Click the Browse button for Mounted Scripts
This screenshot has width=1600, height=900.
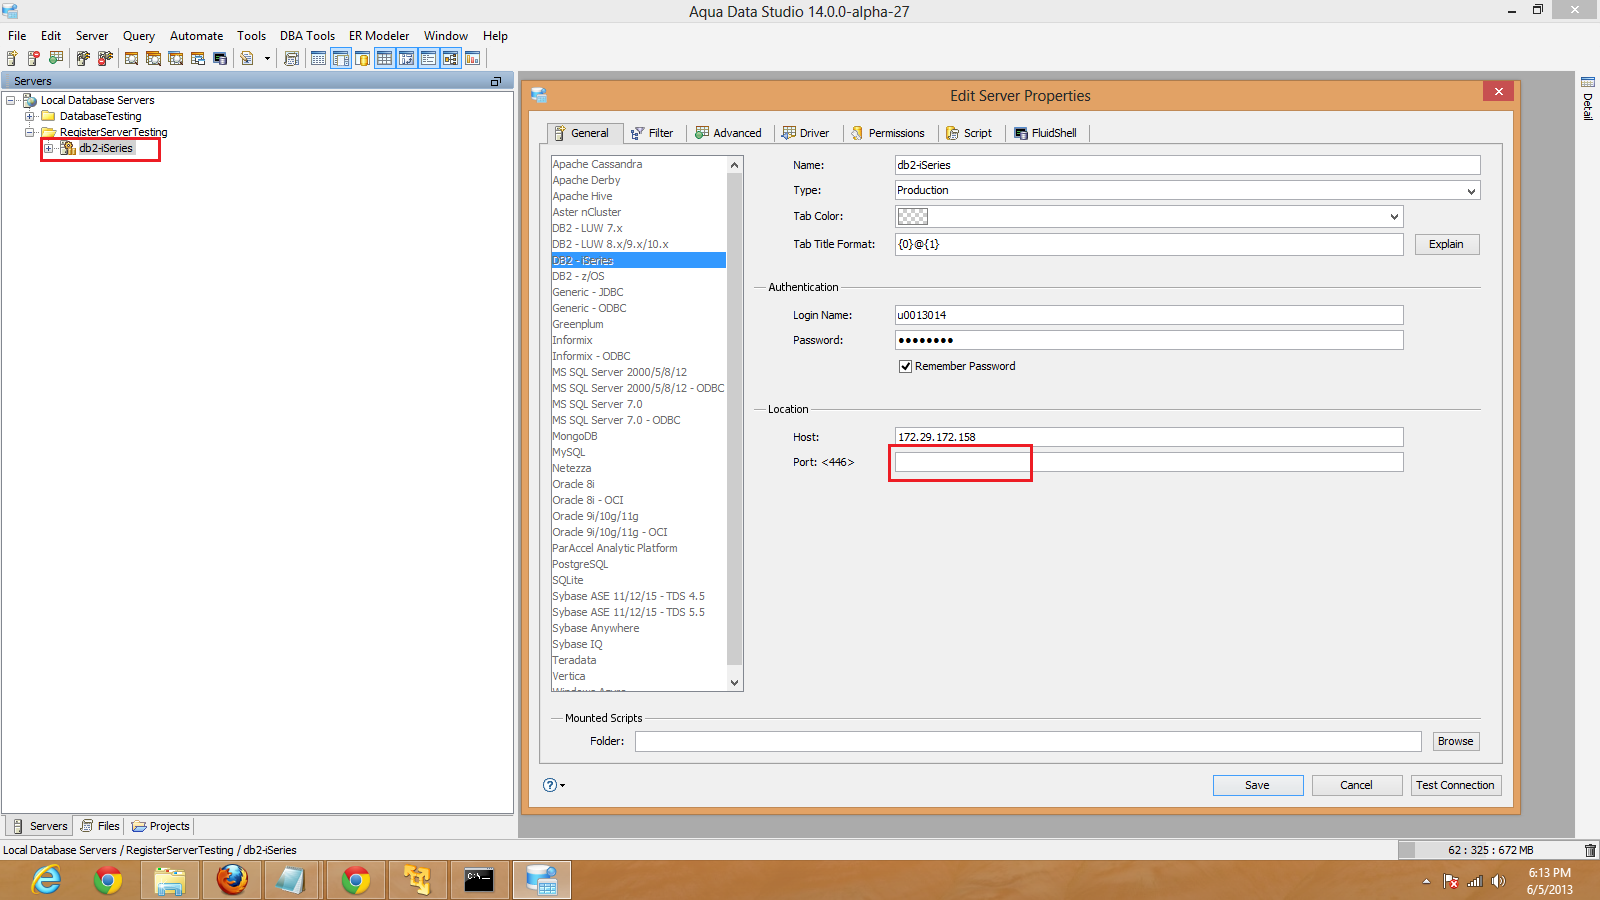(1455, 741)
